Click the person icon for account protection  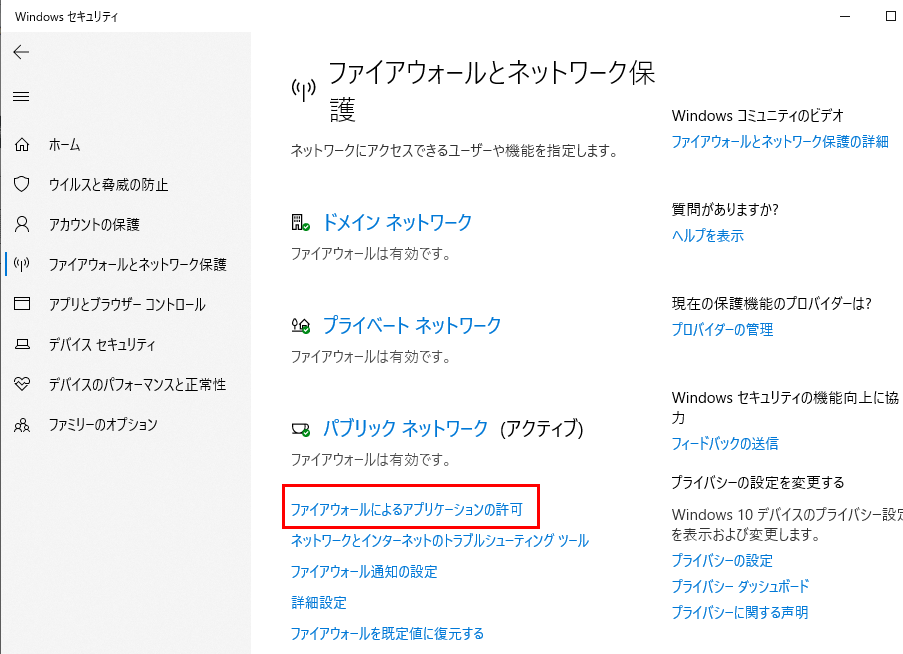[x=22, y=224]
